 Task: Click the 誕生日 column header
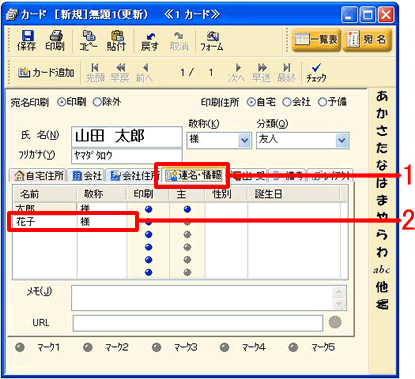293,194
